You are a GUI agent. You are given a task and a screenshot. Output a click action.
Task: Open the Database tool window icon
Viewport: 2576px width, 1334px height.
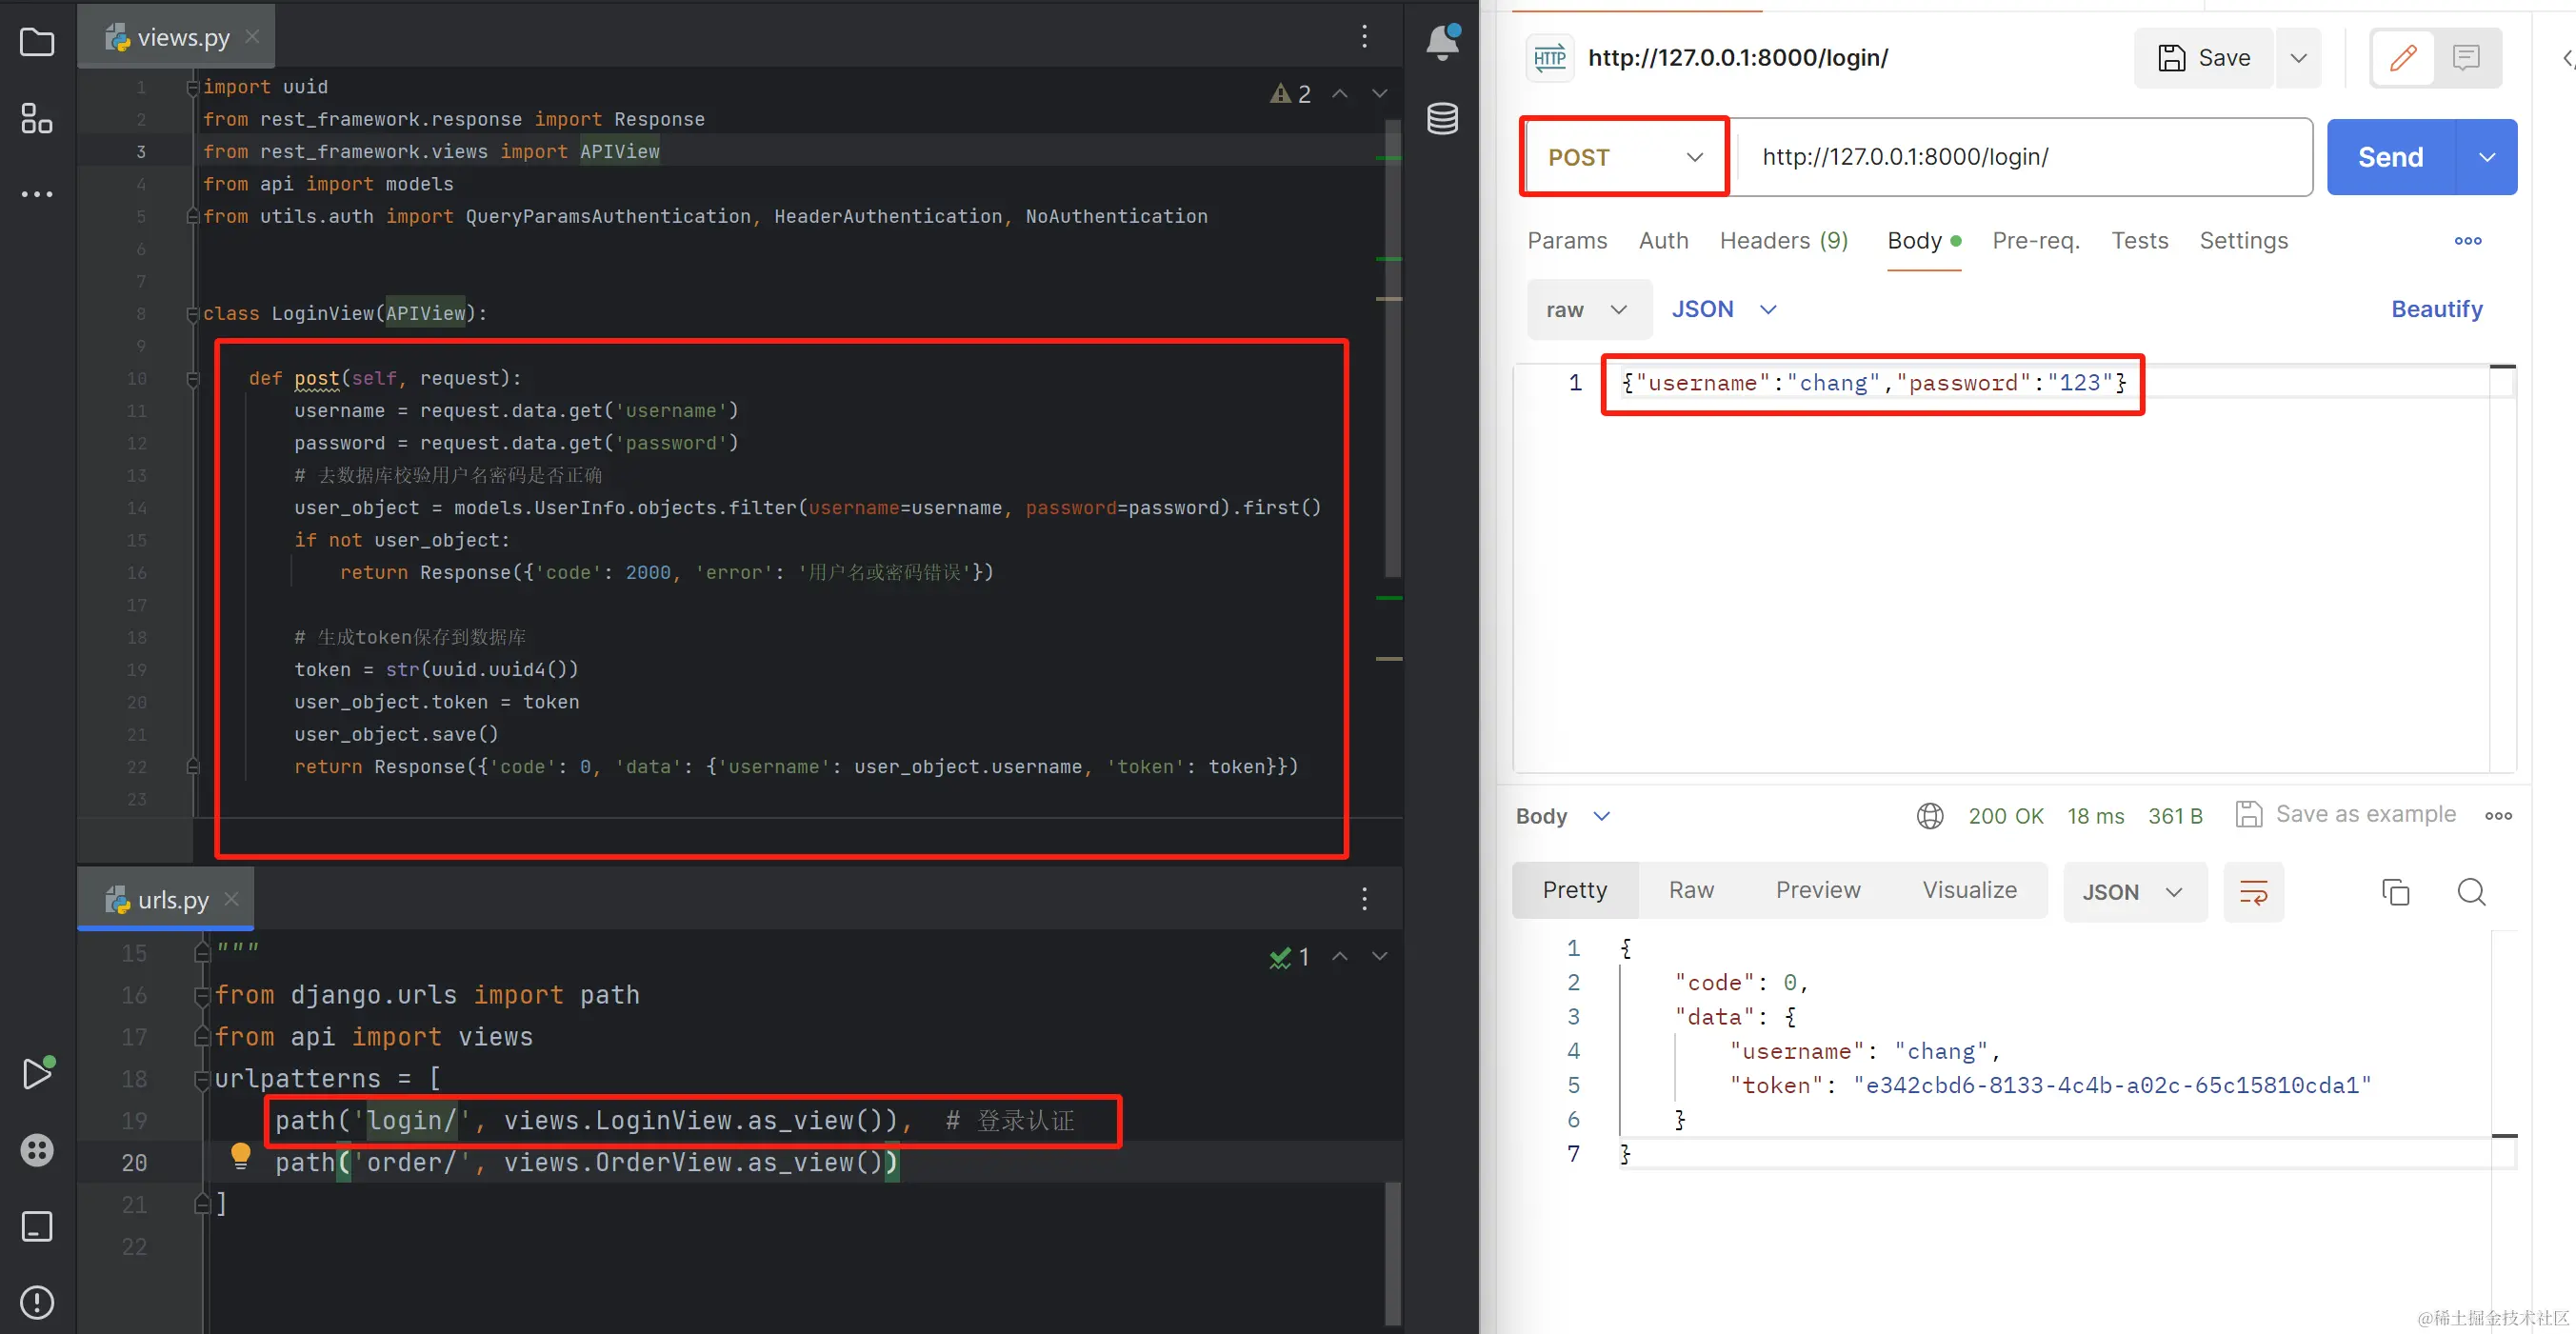[x=1442, y=118]
